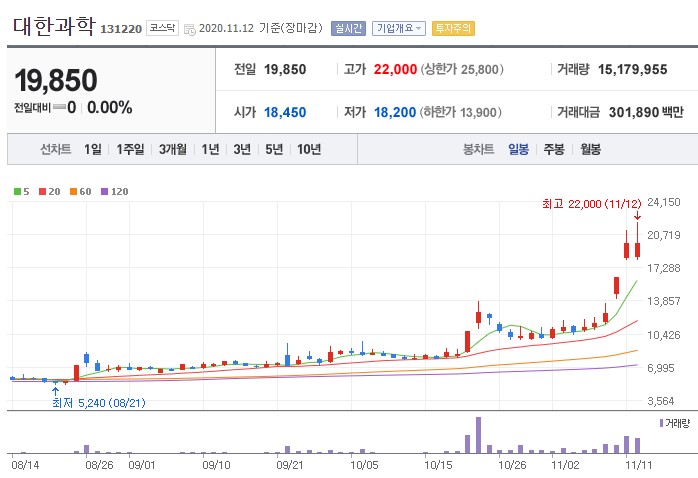Click the 10/05 date axis label

[364, 465]
